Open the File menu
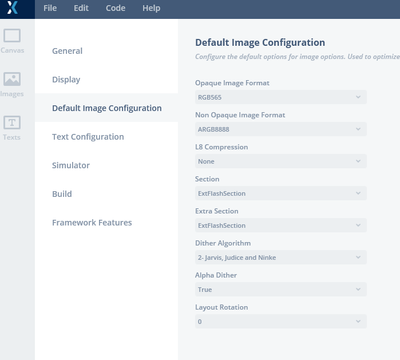Image resolution: width=400 pixels, height=360 pixels. (x=50, y=8)
